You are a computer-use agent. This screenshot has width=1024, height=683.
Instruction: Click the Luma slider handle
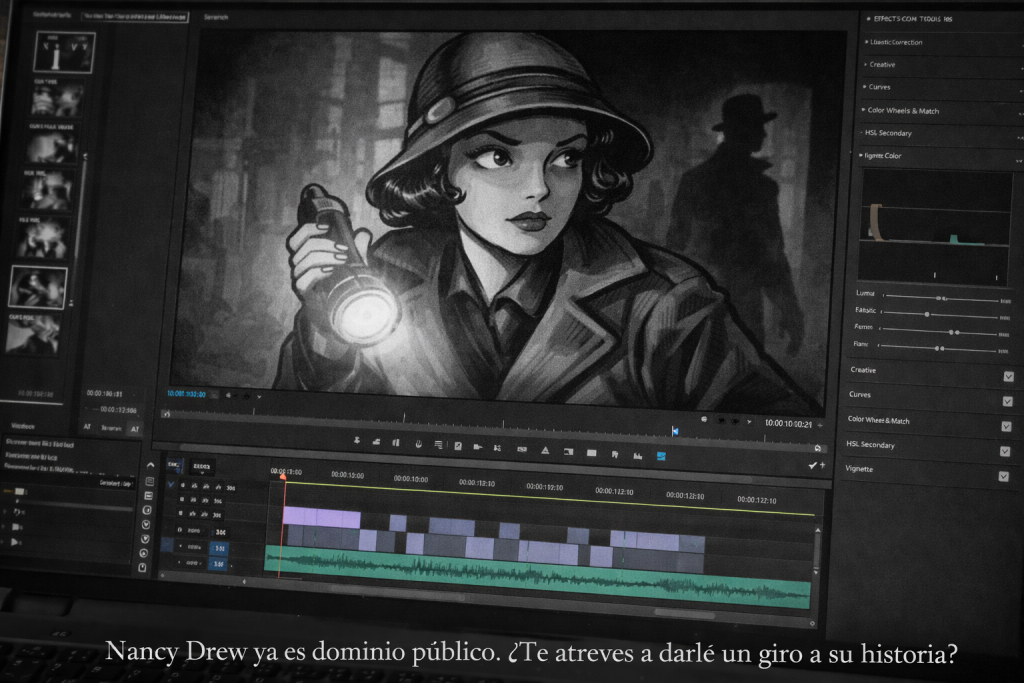tap(939, 297)
